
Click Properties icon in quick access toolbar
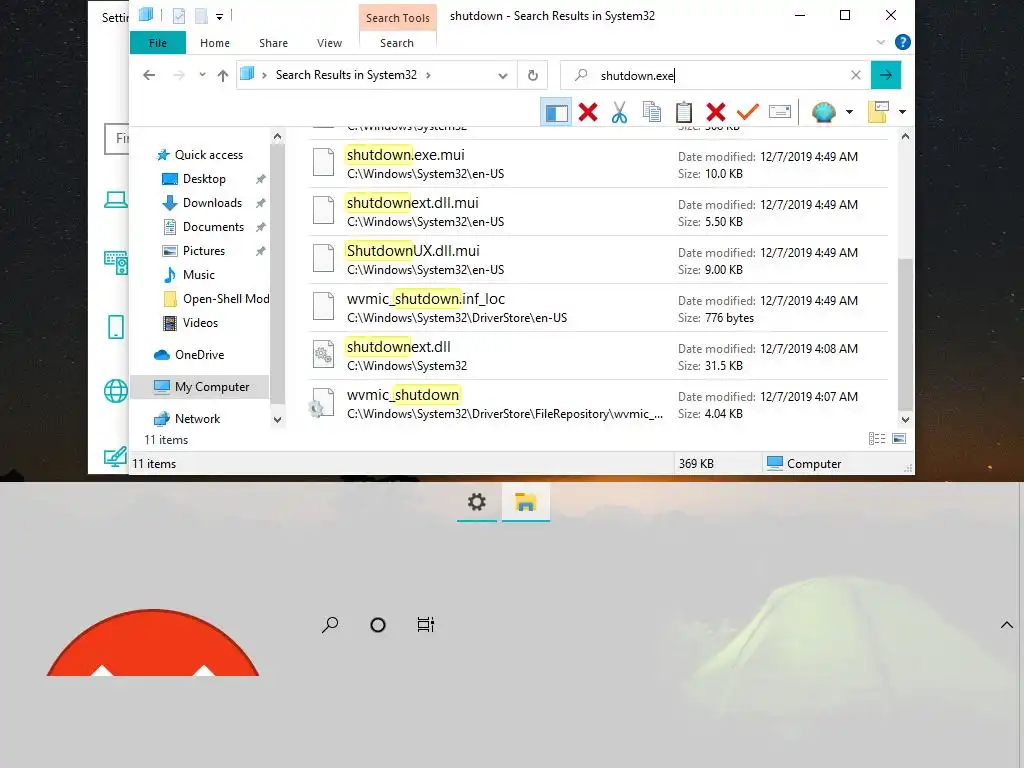coord(179,16)
